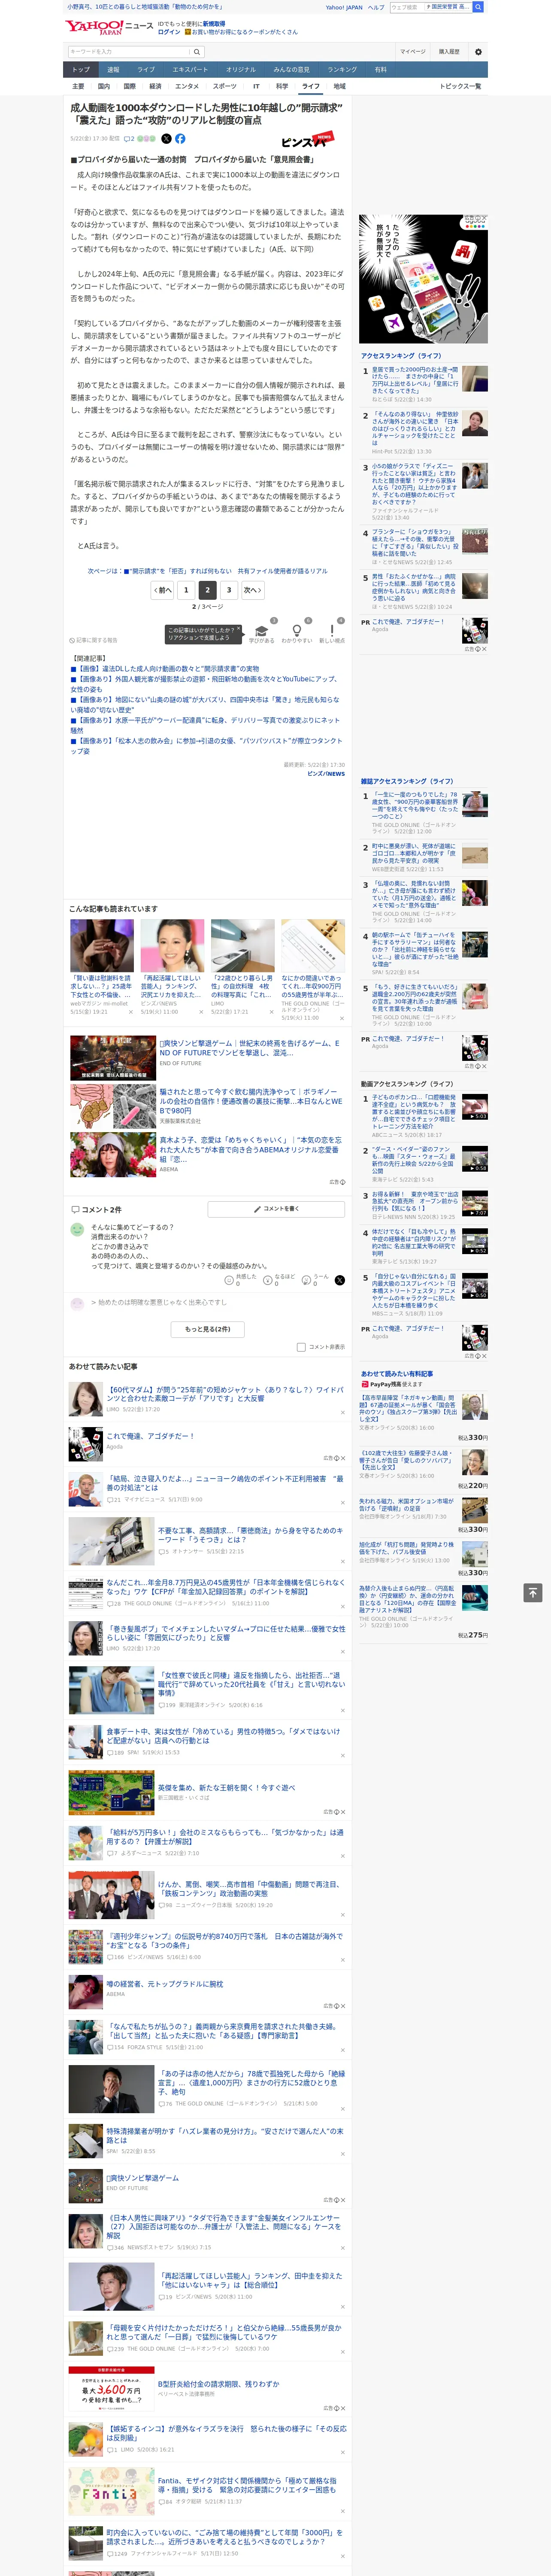Image resolution: width=551 pixels, height=2576 pixels.
Task: Open the ランキング navigation tab
Action: tap(342, 69)
